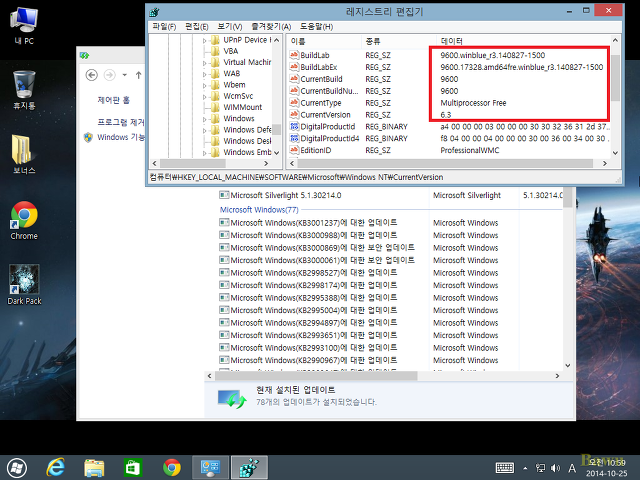Open the Windows Store taskbar icon
The image size is (640, 480).
tap(133, 468)
